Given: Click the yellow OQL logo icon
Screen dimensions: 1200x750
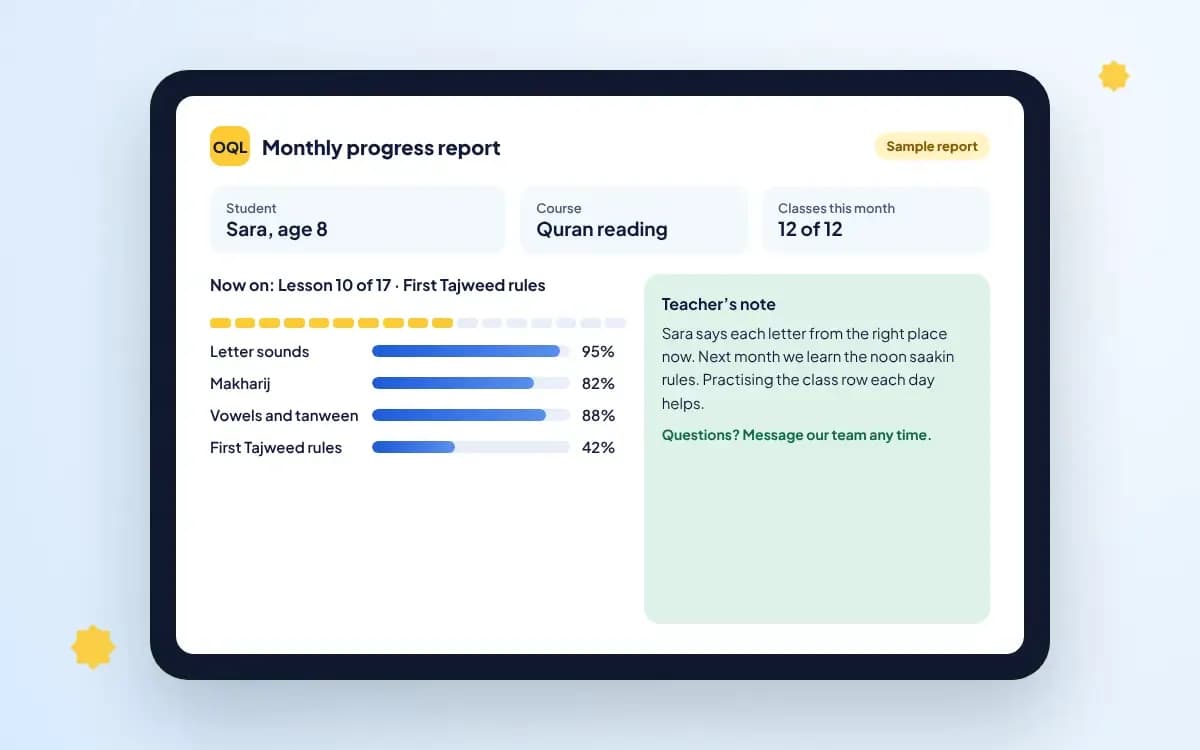Looking at the screenshot, I should [x=230, y=147].
